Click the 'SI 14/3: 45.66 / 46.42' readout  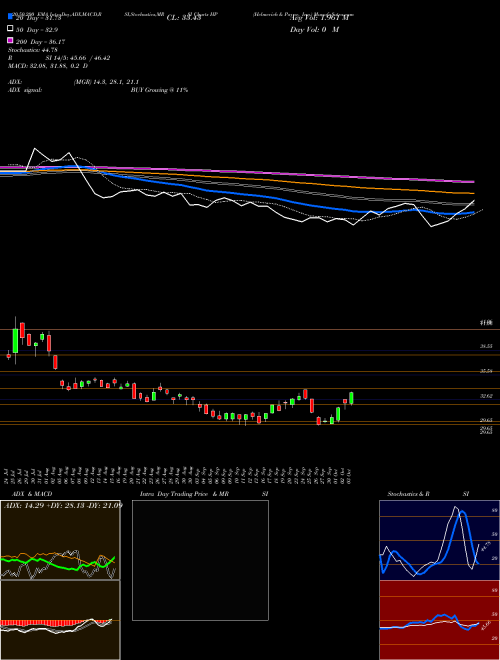click(x=78, y=58)
